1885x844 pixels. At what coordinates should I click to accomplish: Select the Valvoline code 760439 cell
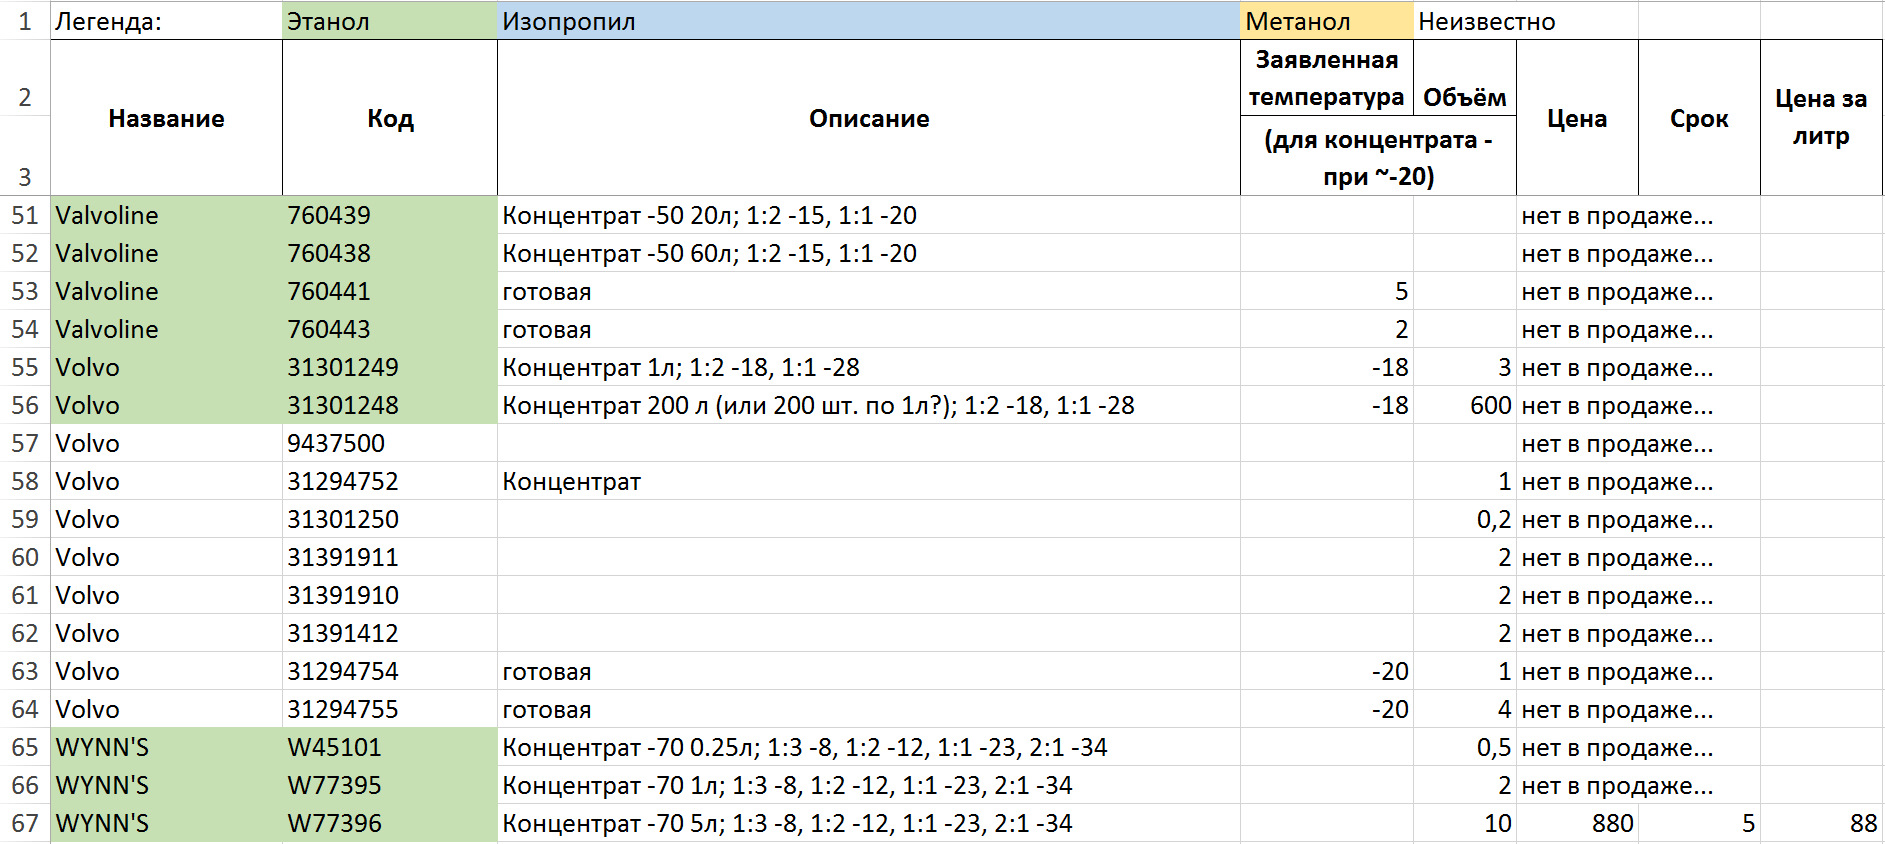[389, 215]
